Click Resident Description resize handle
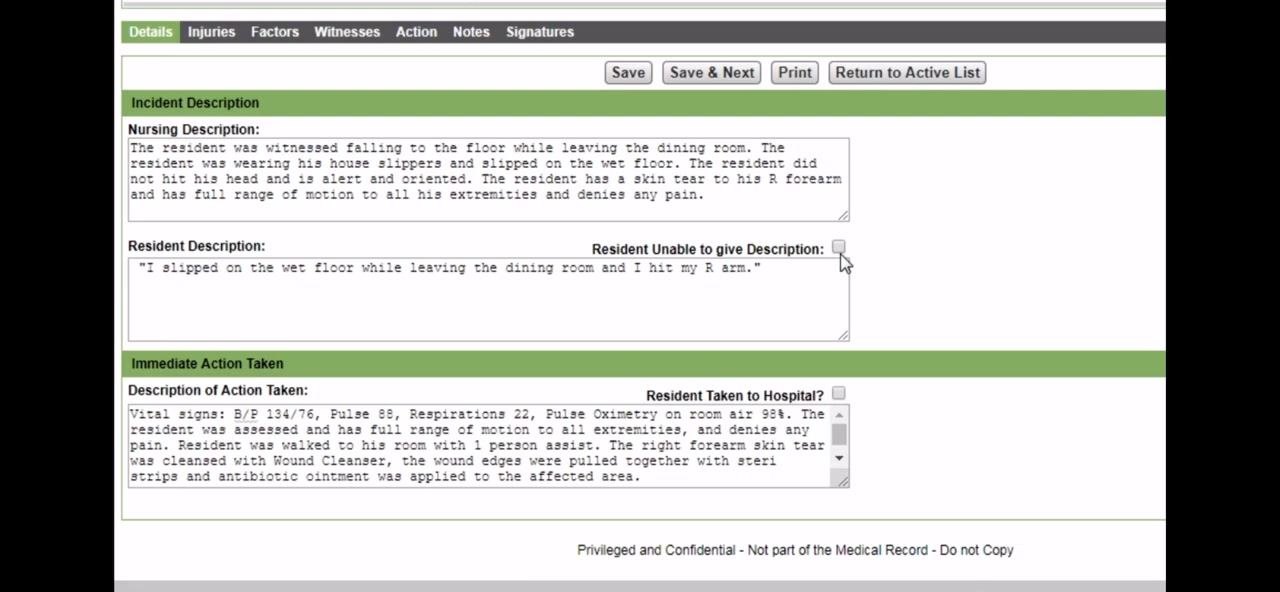This screenshot has width=1280, height=592. tap(843, 335)
